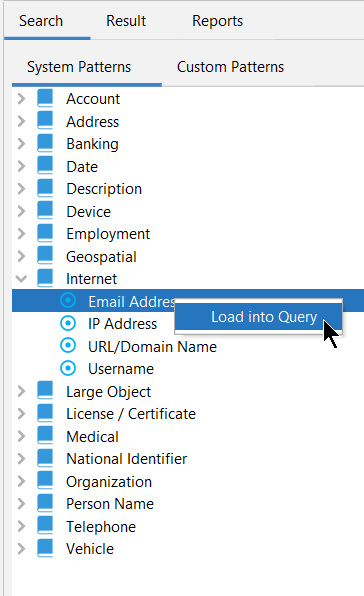364x596 pixels.
Task: Expand the Banking tree node
Action: 22,144
